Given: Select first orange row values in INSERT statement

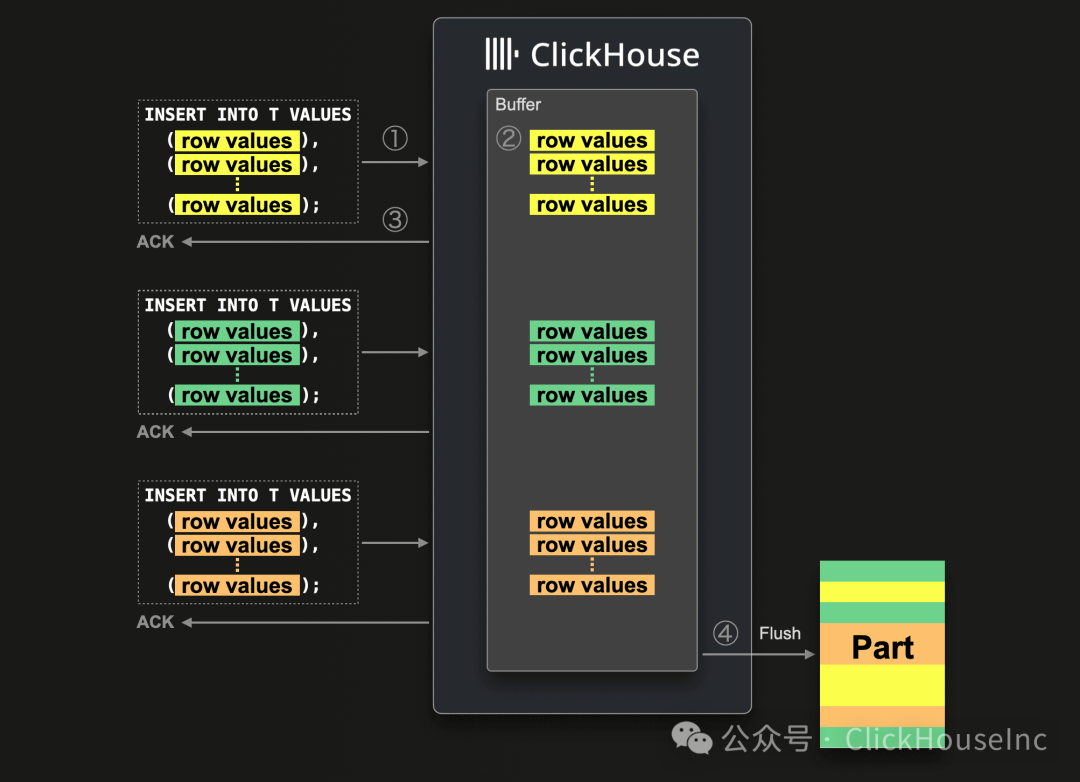Looking at the screenshot, I should tap(237, 522).
